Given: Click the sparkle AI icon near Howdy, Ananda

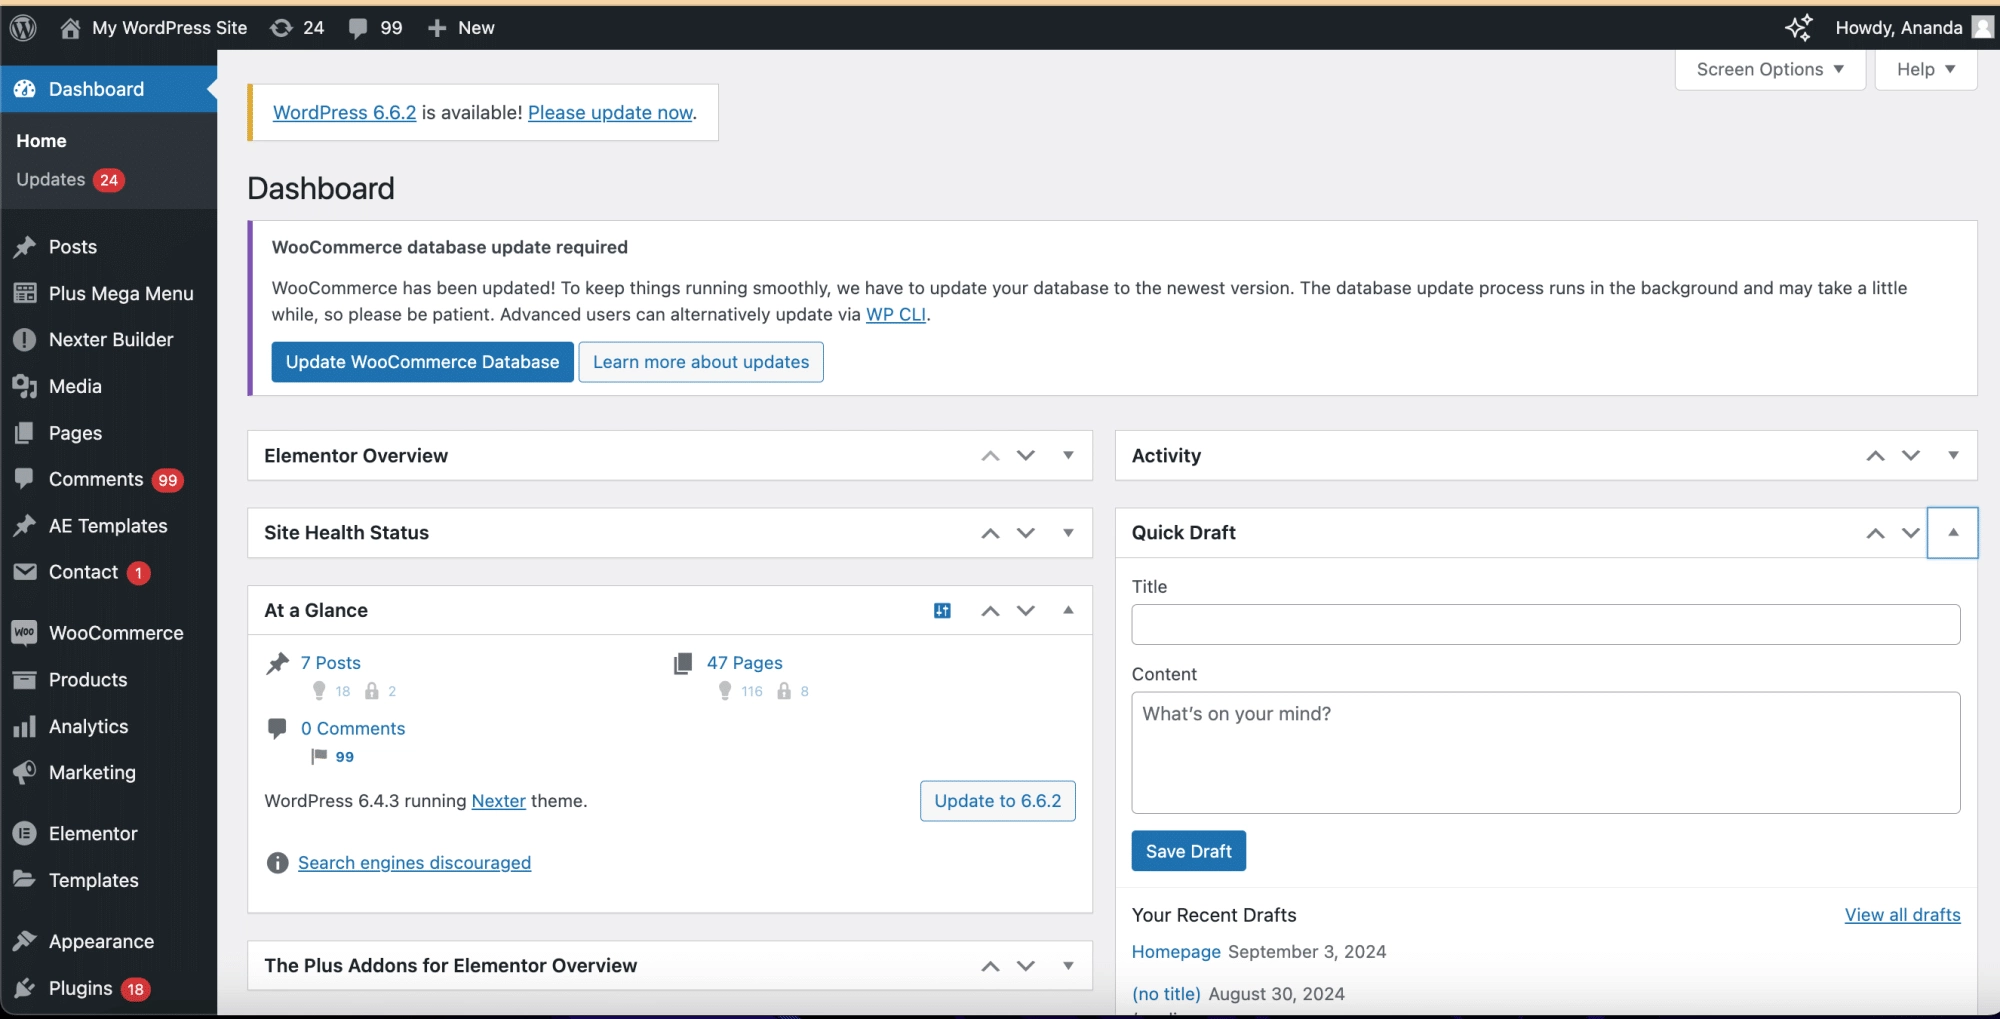Looking at the screenshot, I should pos(1799,27).
